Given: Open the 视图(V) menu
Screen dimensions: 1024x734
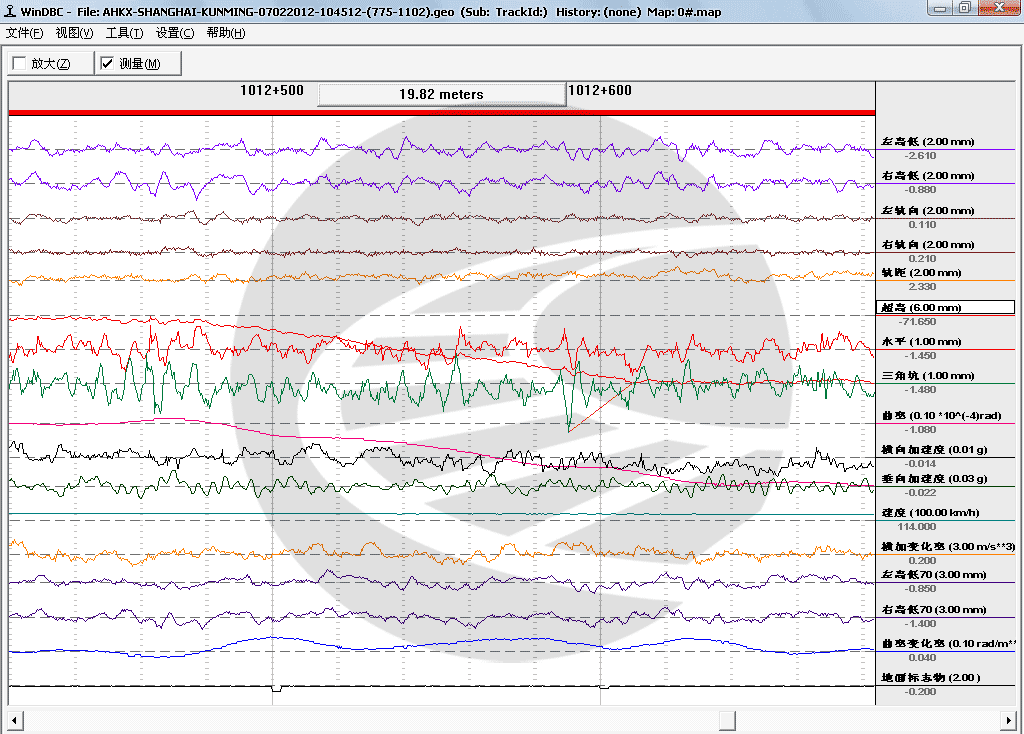Looking at the screenshot, I should pyautogui.click(x=74, y=33).
